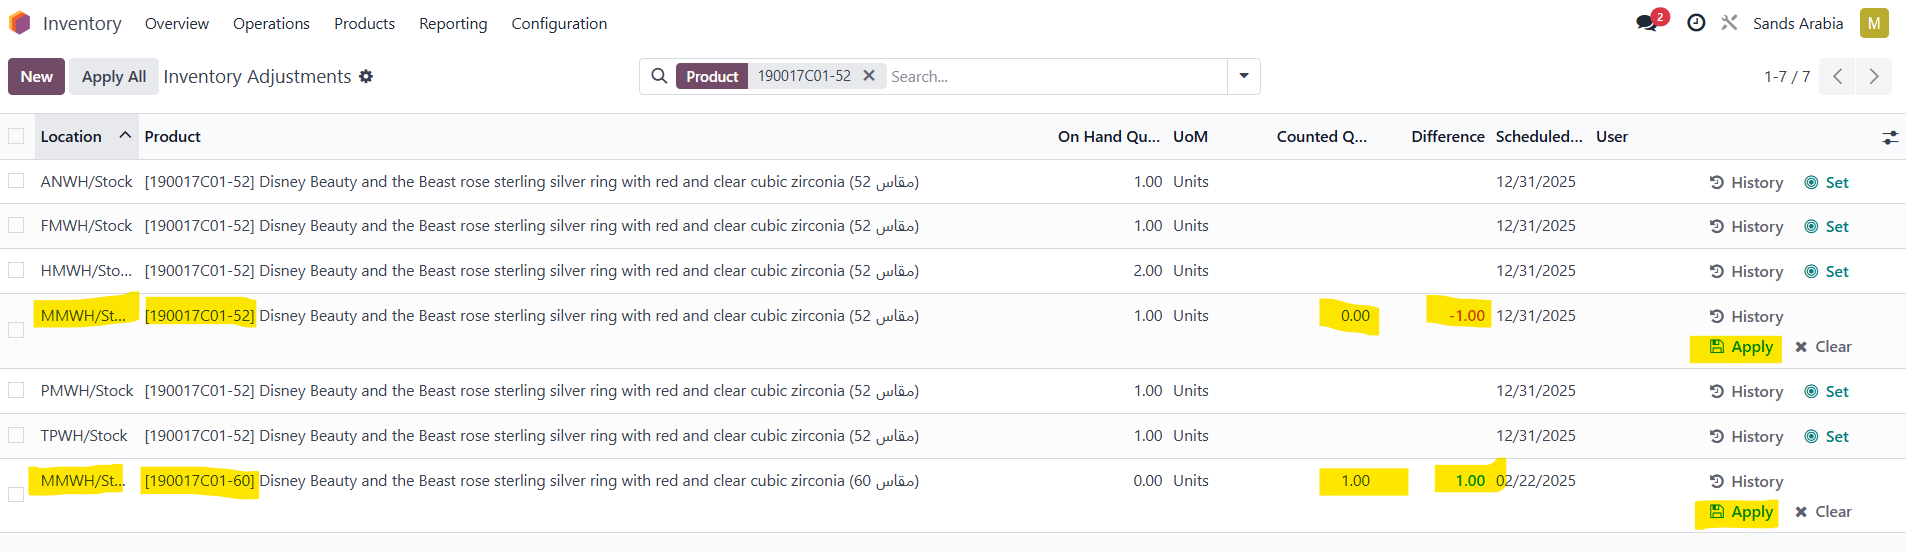Open the Operations menu
Viewport: 1906px width, 552px height.
[x=271, y=23]
